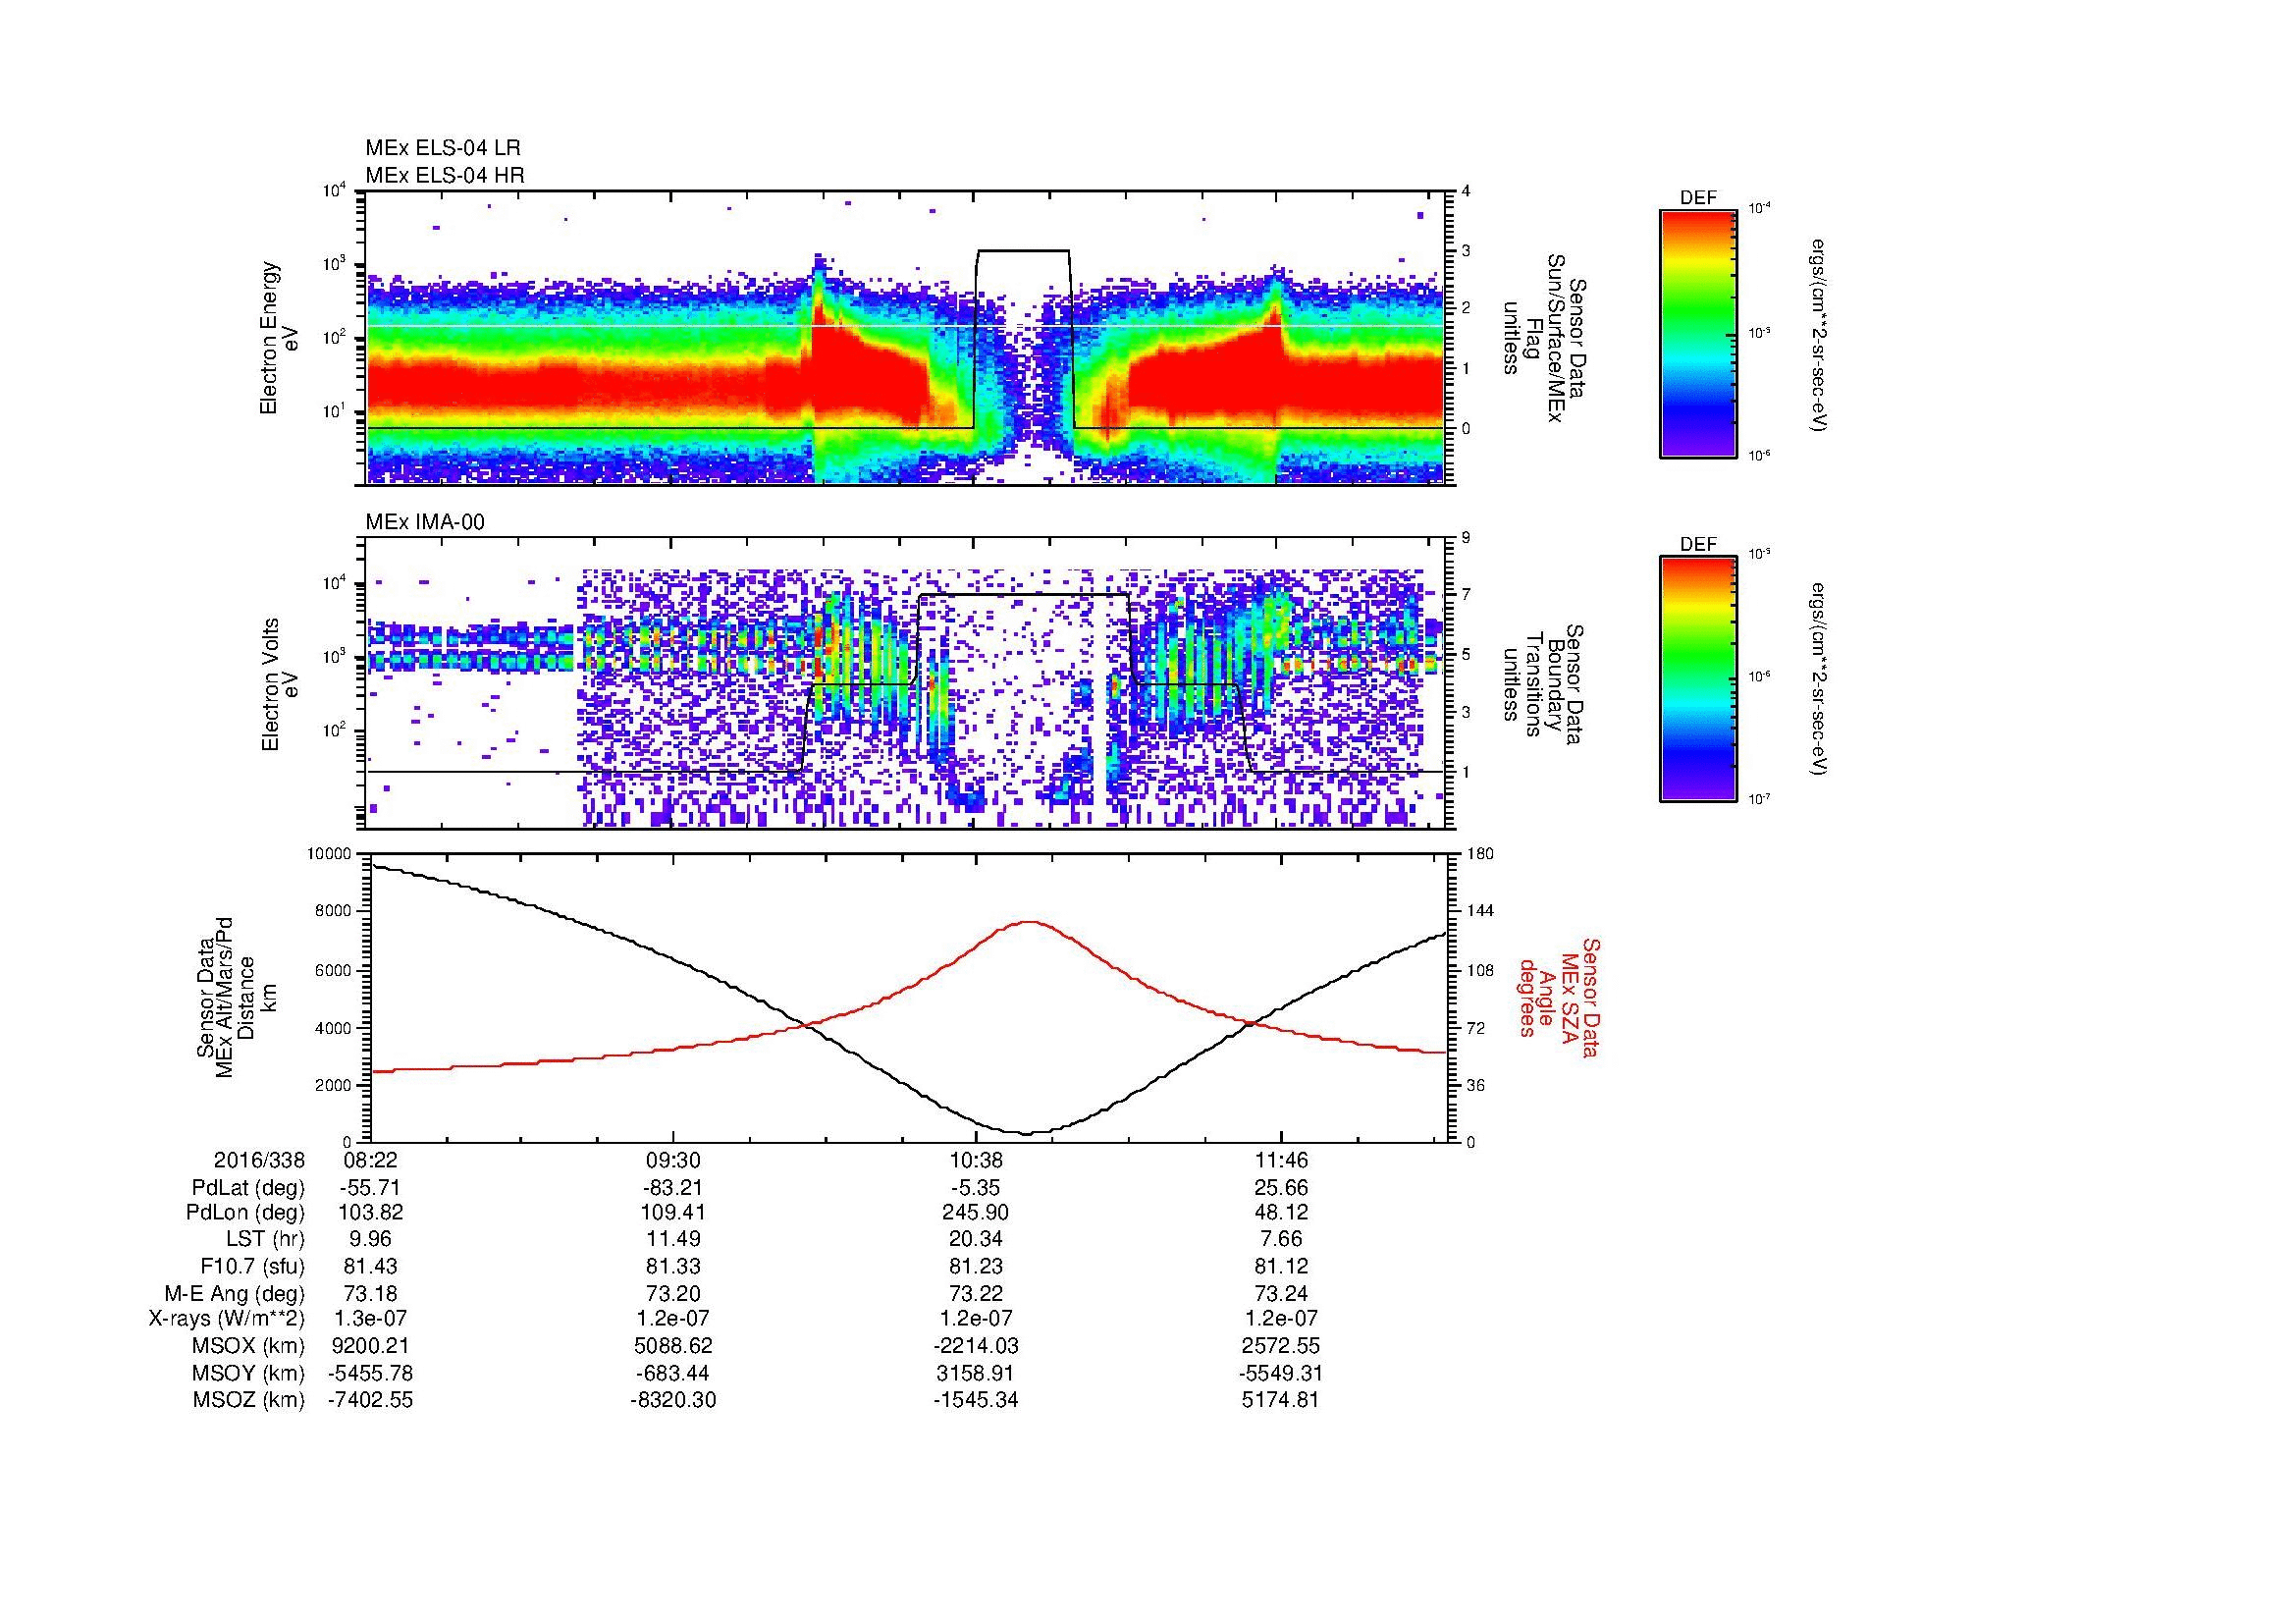Click the 10:38 time tick label

tap(976, 1161)
